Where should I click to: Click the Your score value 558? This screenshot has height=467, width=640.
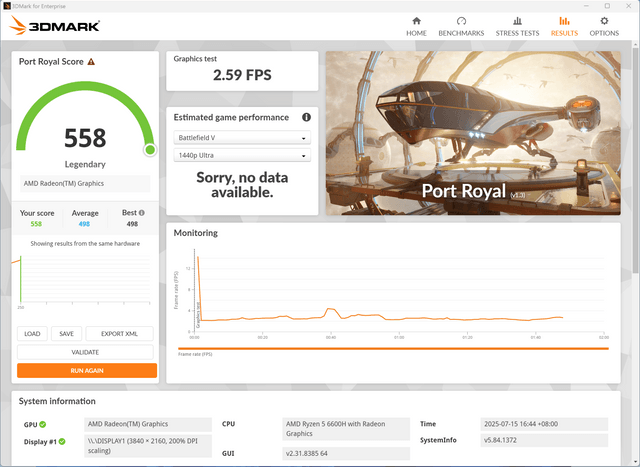[x=36, y=224]
